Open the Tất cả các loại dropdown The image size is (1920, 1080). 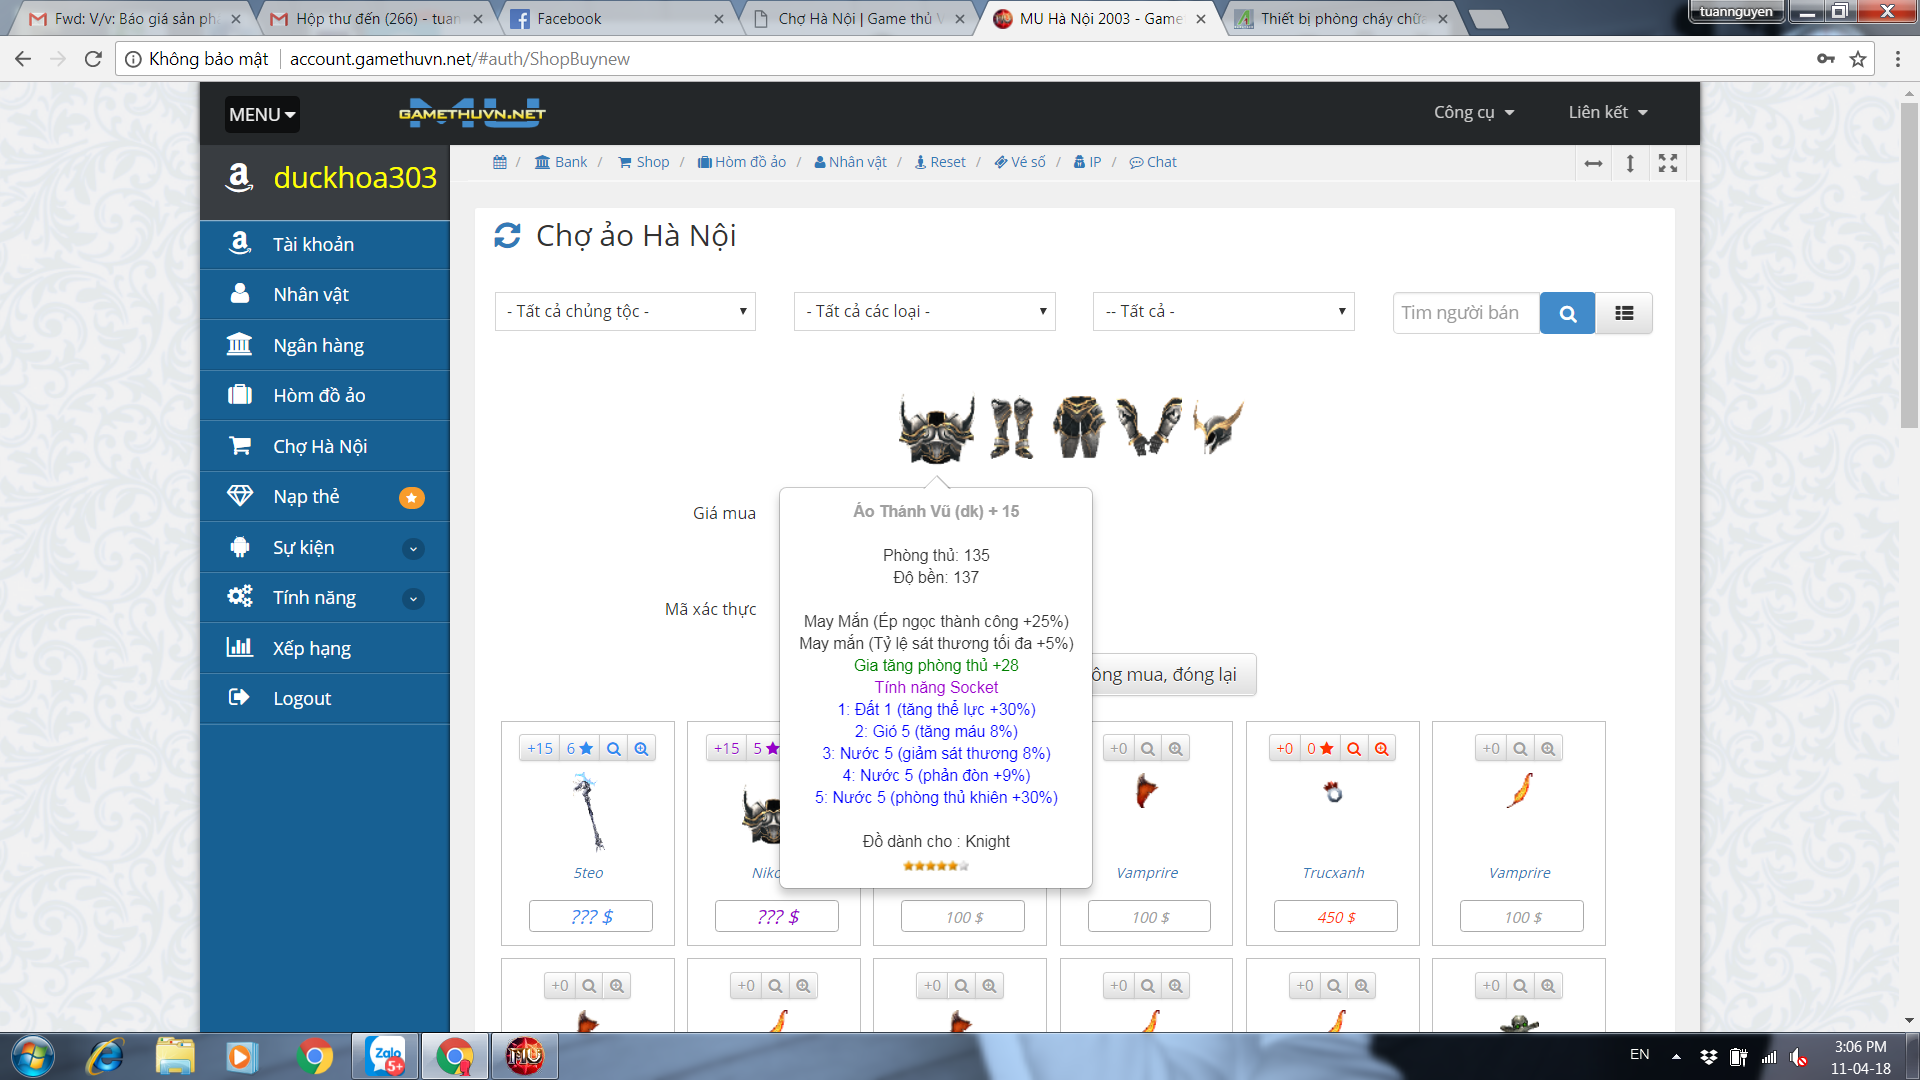coord(925,312)
